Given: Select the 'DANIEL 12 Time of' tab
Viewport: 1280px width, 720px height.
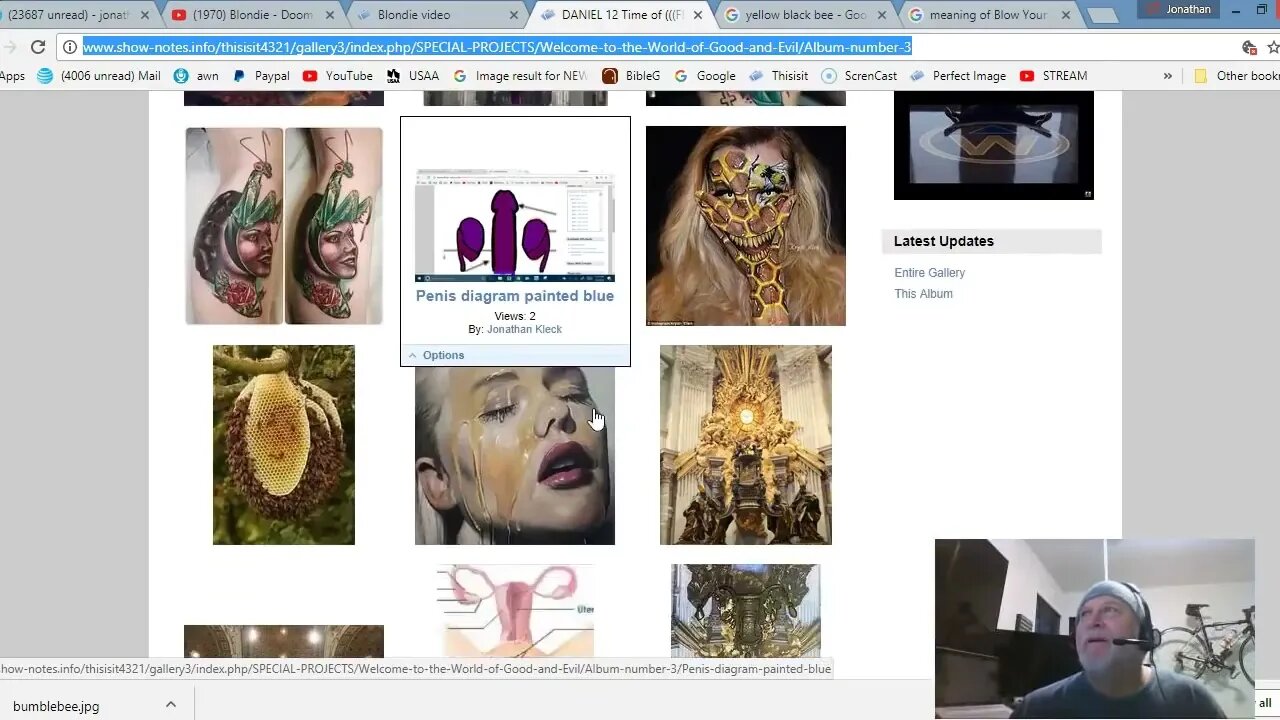Looking at the screenshot, I should 622,15.
